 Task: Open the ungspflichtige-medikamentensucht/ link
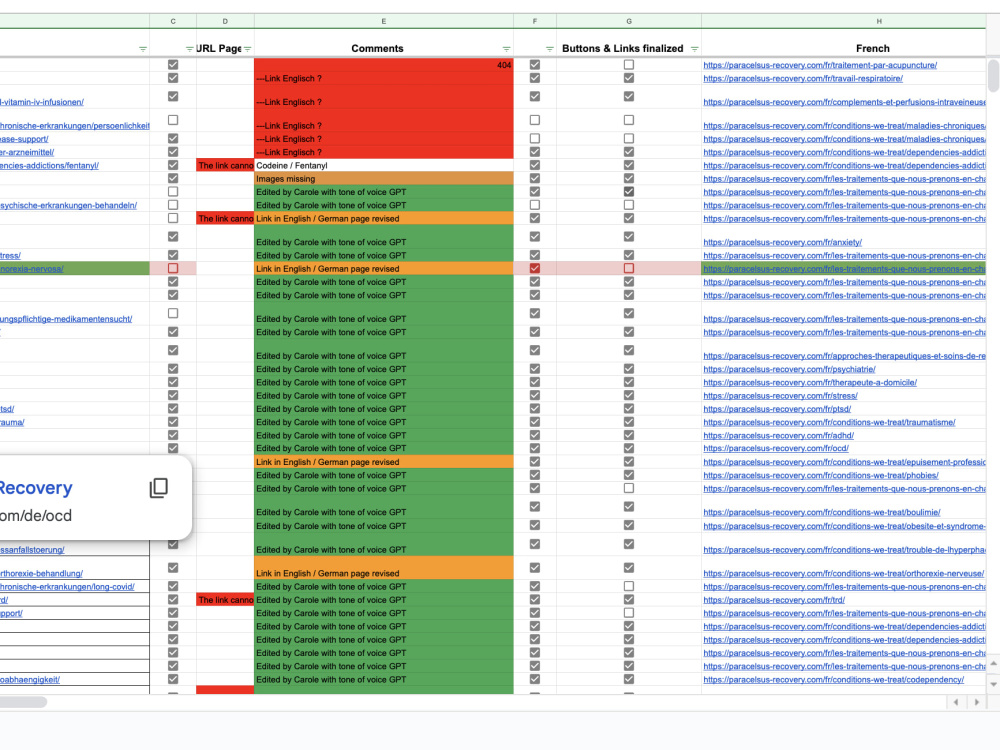[x=66, y=319]
